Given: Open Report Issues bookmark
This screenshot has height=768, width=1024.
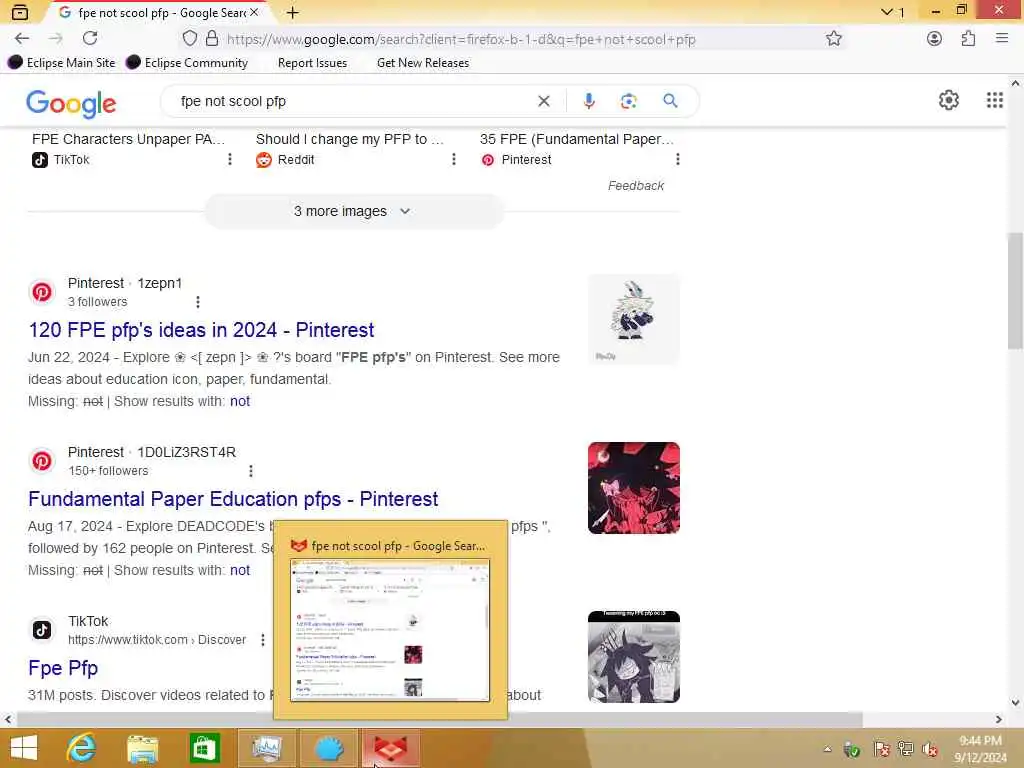Looking at the screenshot, I should coord(312,63).
